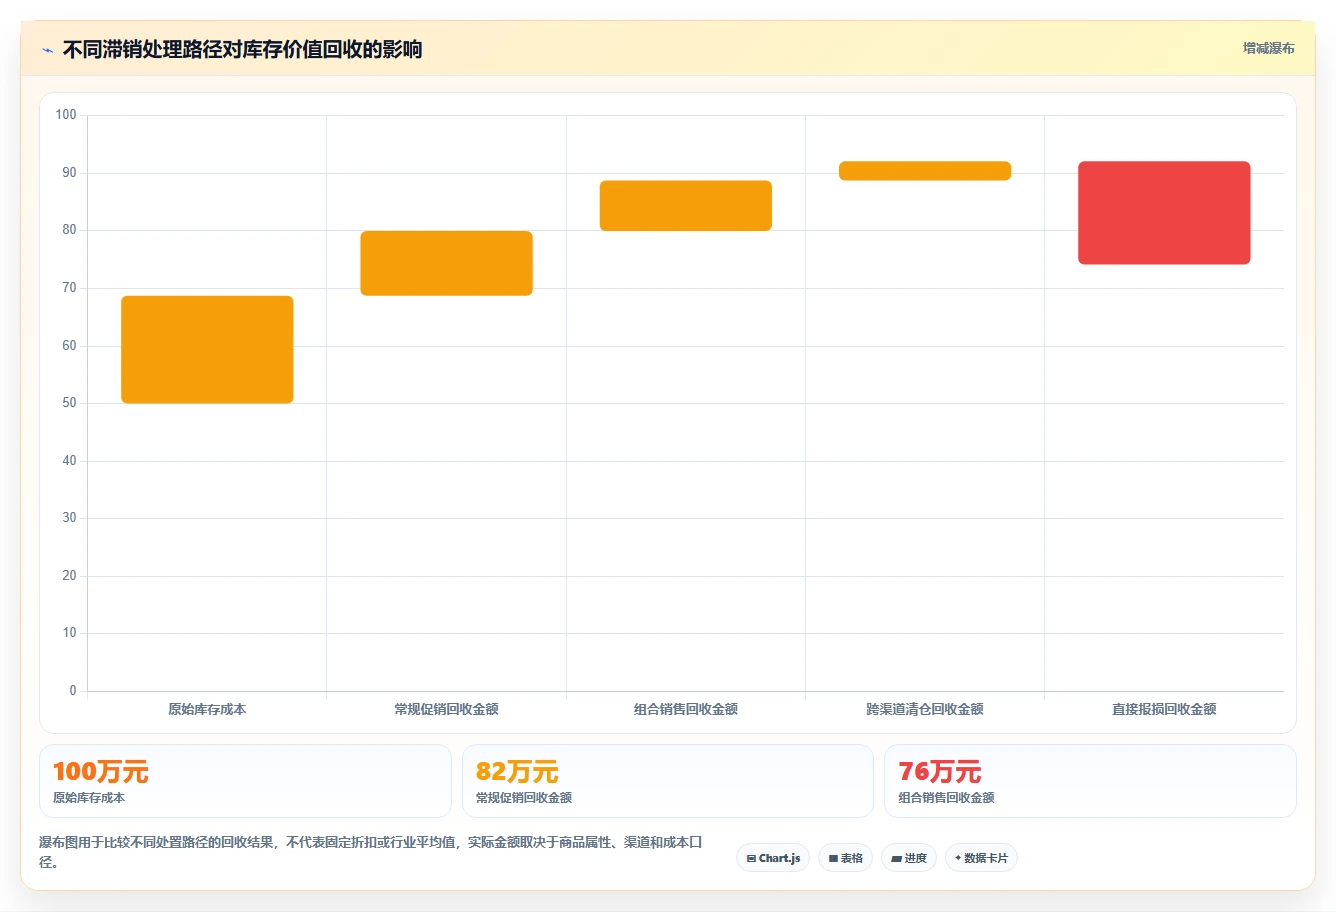Click the red 直接报损回收金额 bar
This screenshot has height=912, width=1336.
coord(1164,213)
